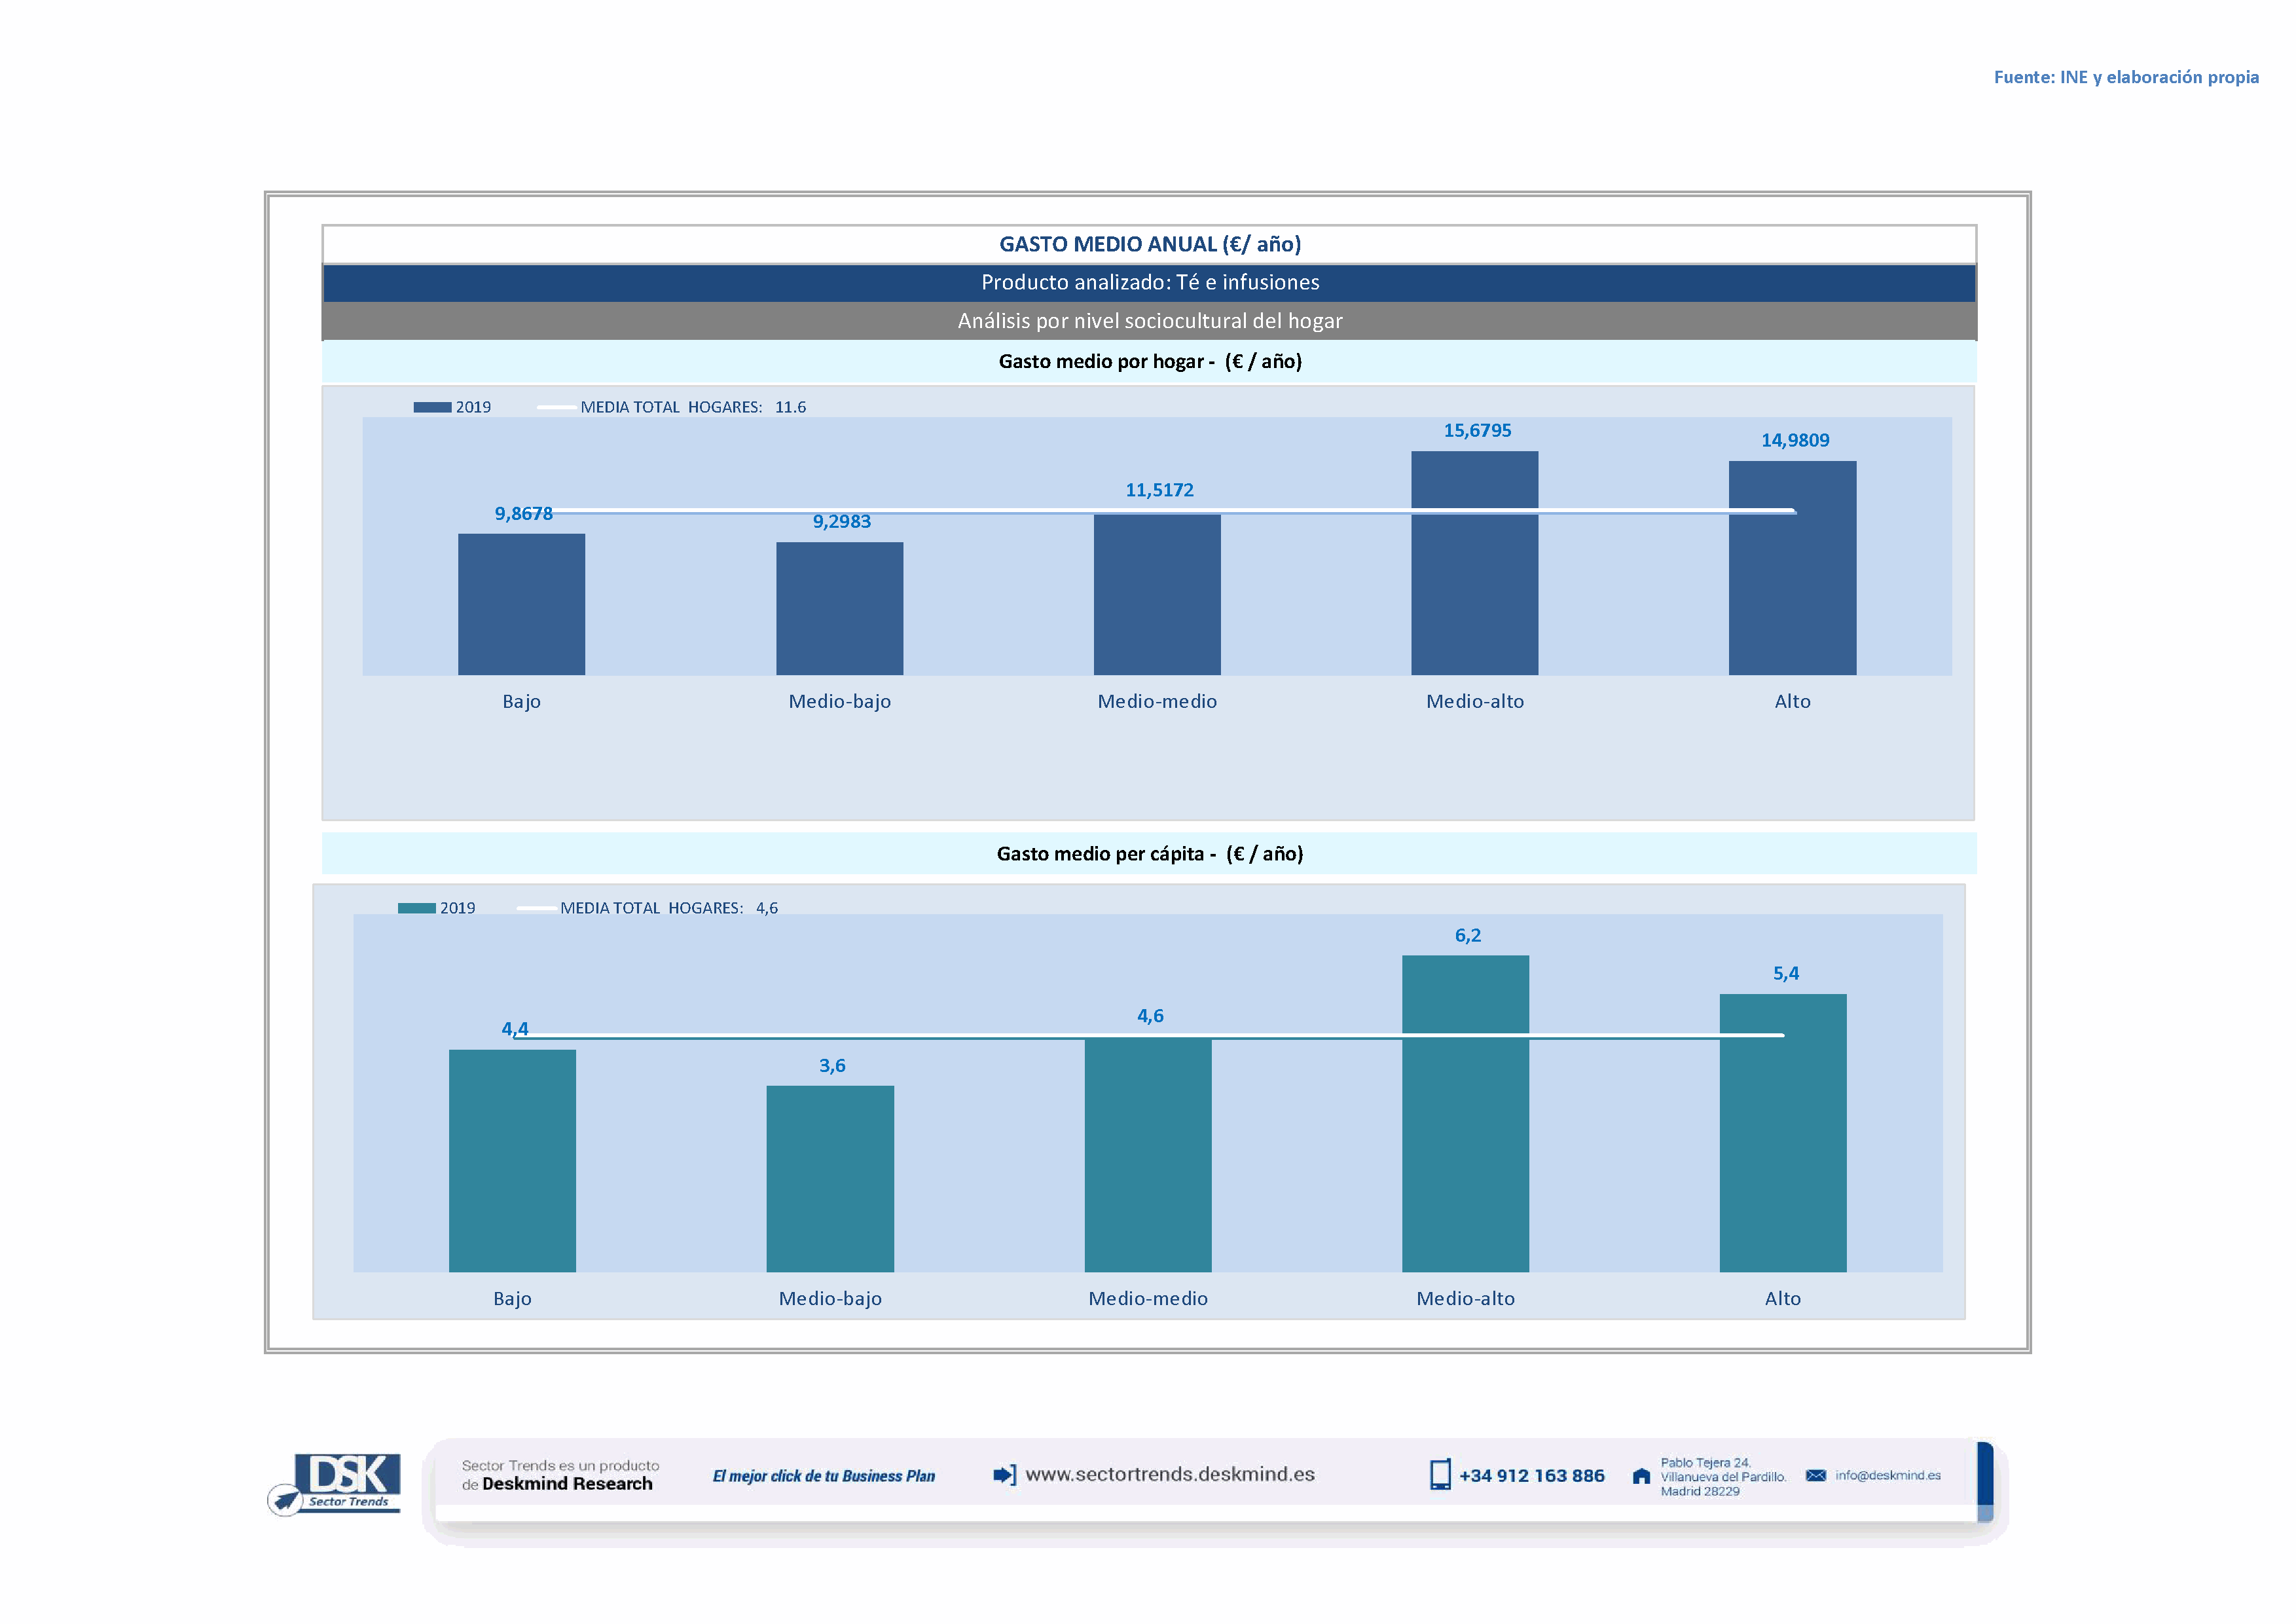2296x1624 pixels.
Task: Click 'Fuente: INE y elaboración propia' text
Action: click(x=2125, y=77)
